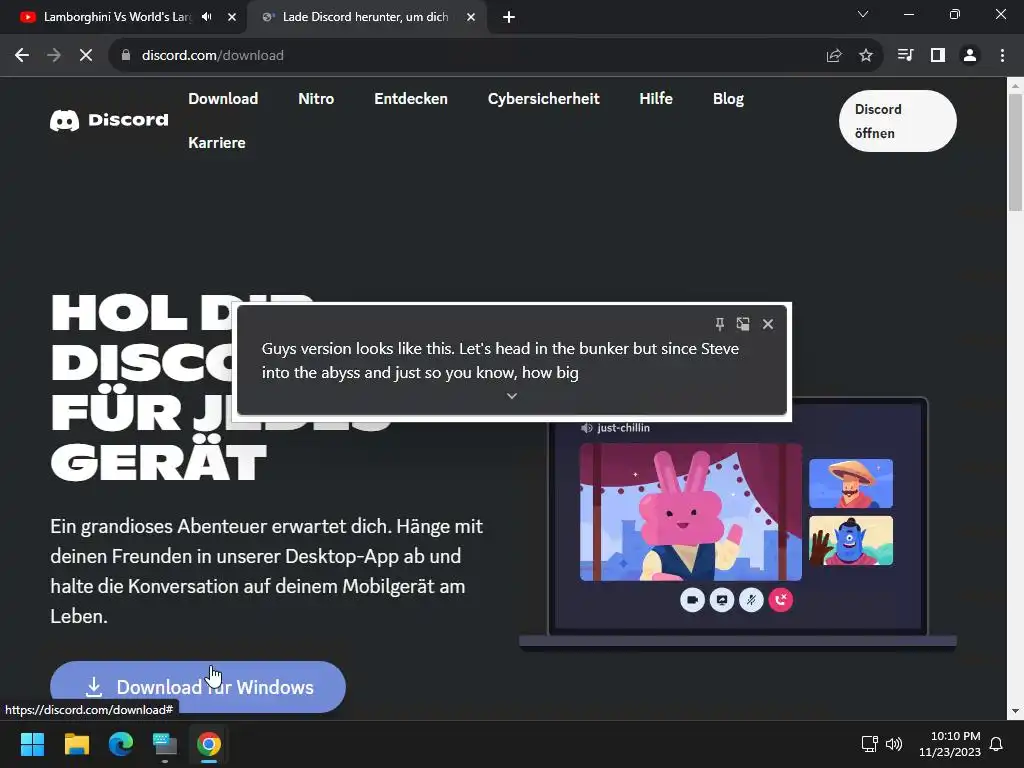
Task: Open the tab search dropdown arrow
Action: click(x=863, y=14)
